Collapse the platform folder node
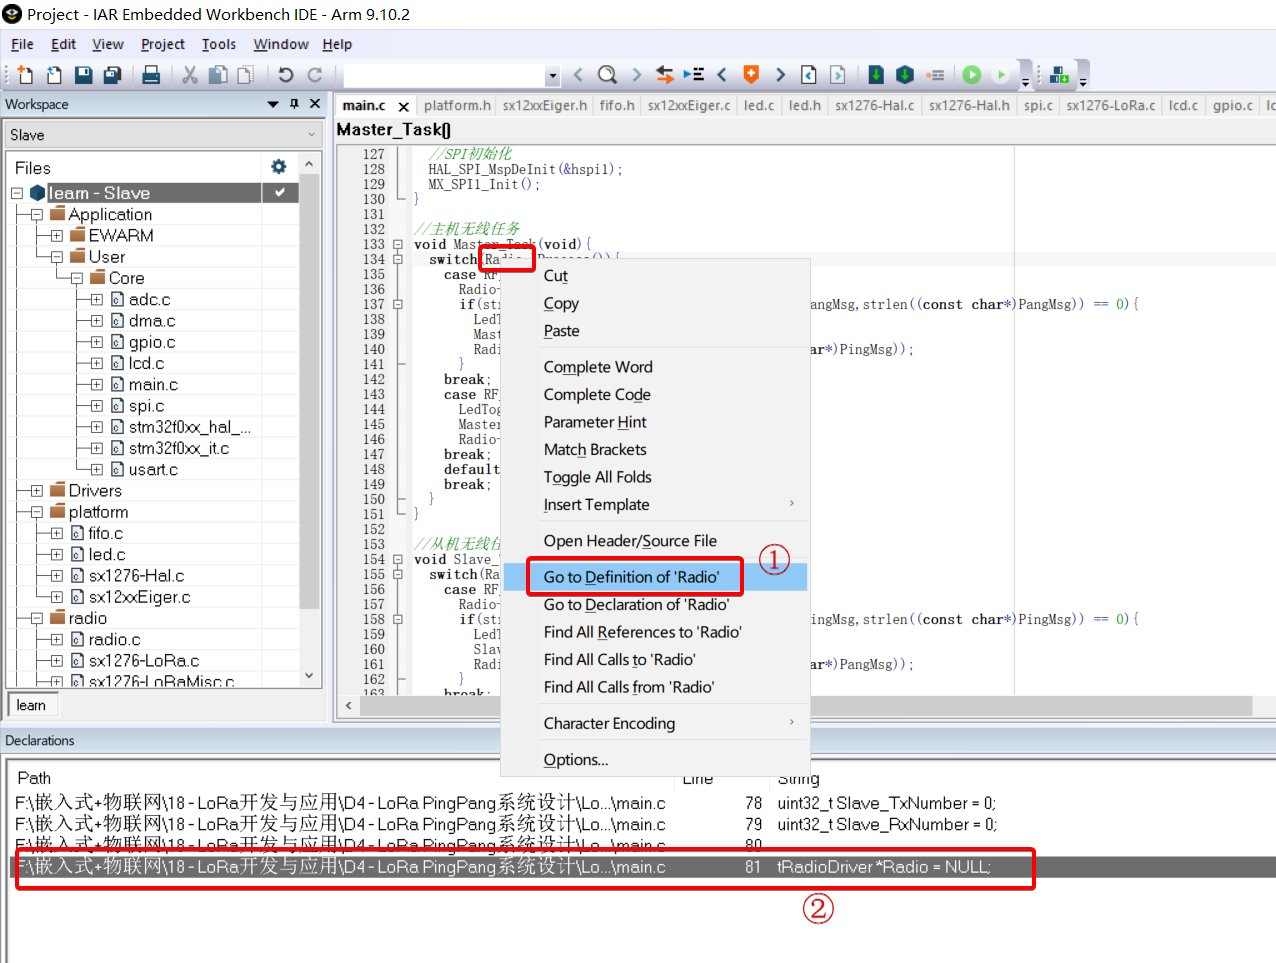 [37, 512]
